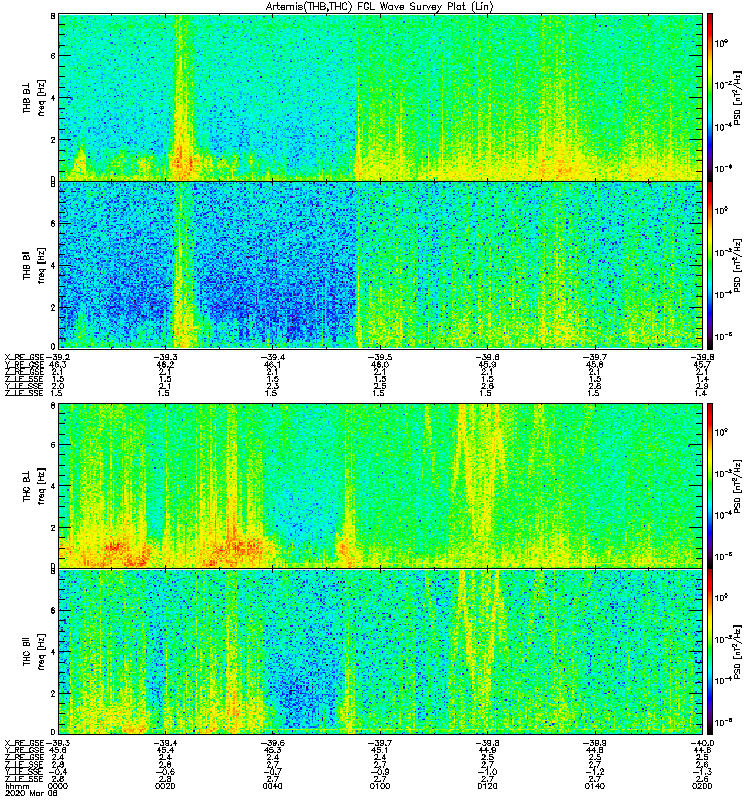Click the hhmm time axis label
Image resolution: width=750 pixels, height=800 pixels.
click(15, 786)
